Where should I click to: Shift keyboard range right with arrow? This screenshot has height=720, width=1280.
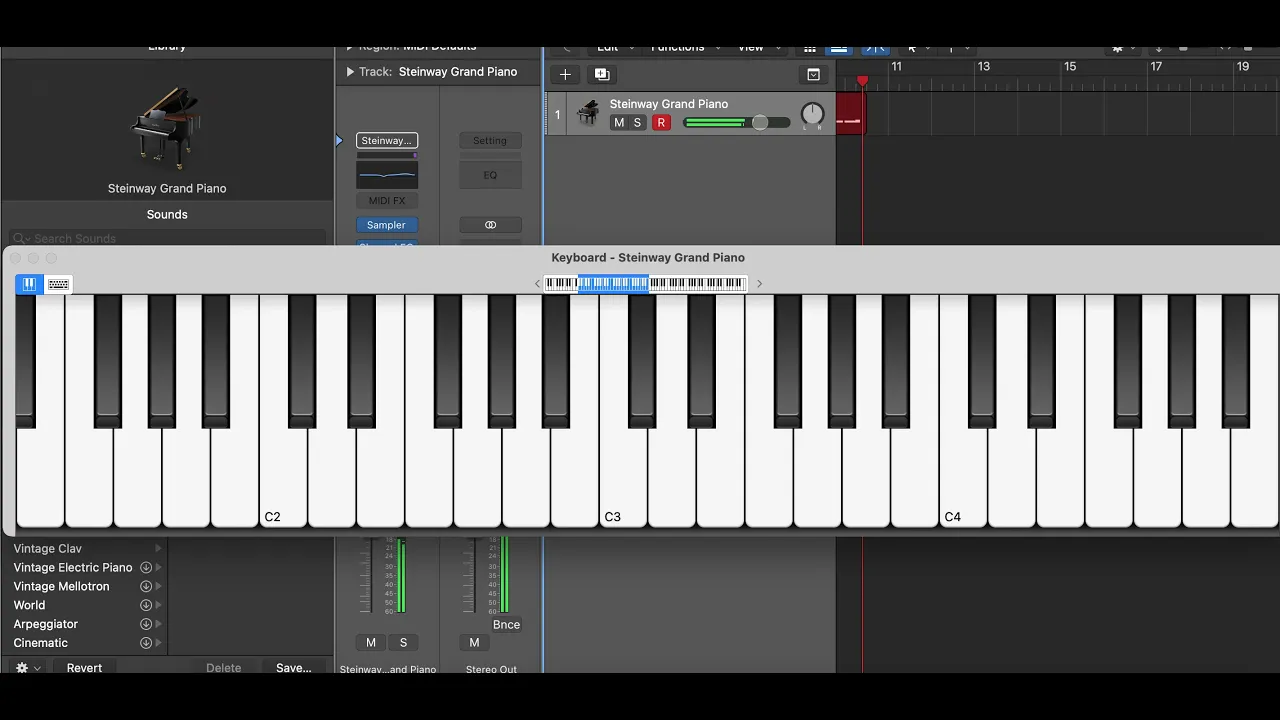coord(759,284)
